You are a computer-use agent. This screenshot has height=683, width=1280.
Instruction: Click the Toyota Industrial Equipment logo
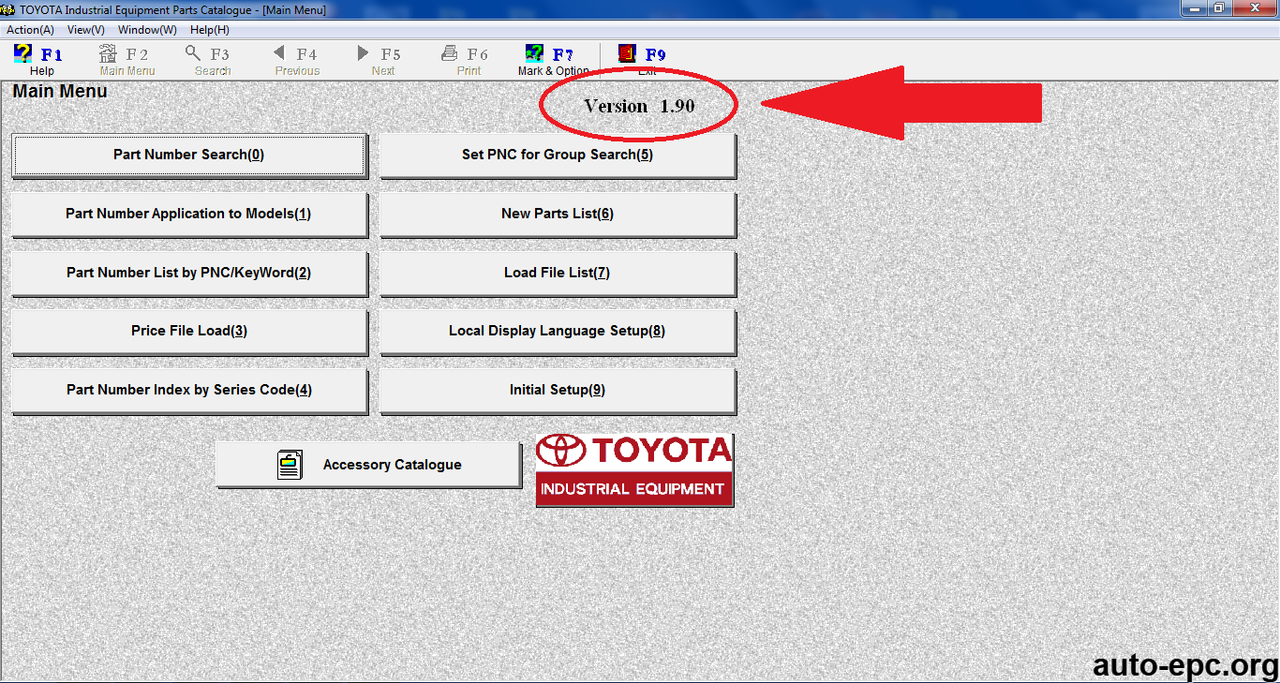[634, 470]
